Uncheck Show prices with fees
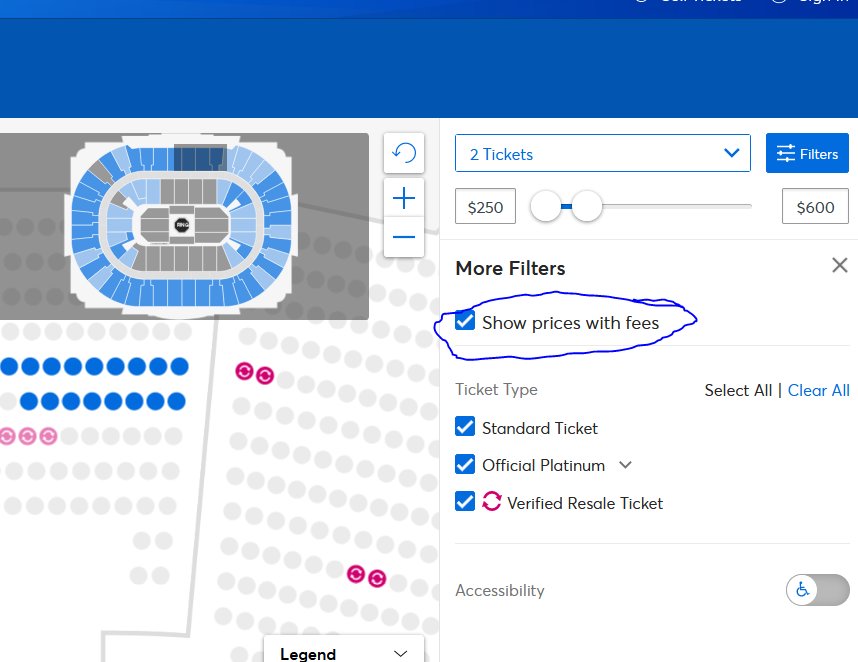Screen dimensions: 858x662 pyautogui.click(x=465, y=321)
